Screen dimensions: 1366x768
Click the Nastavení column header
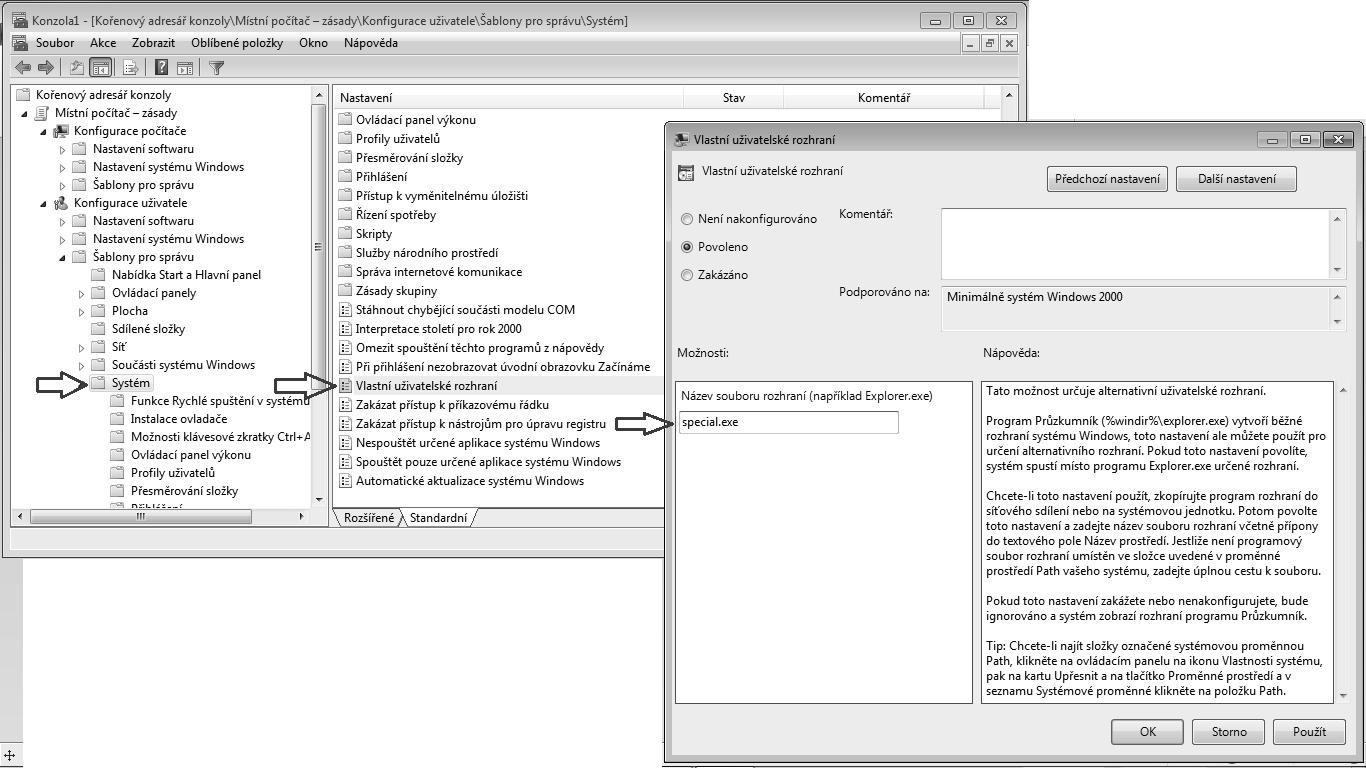tap(509, 98)
